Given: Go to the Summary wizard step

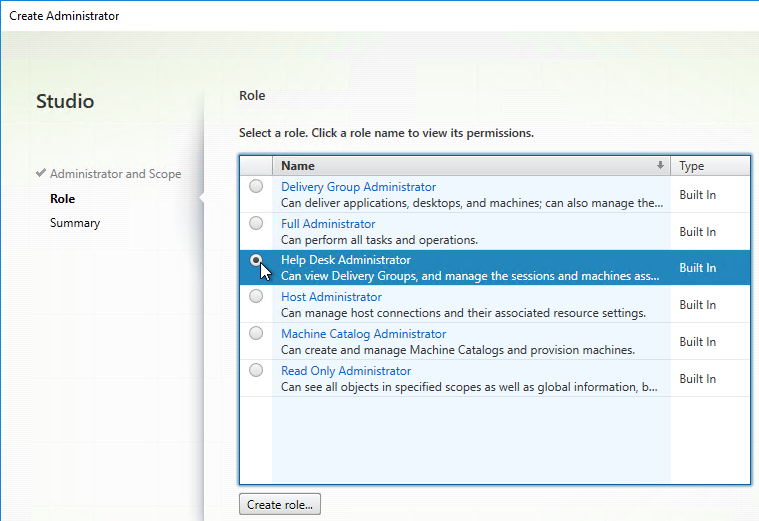Looking at the screenshot, I should 75,223.
